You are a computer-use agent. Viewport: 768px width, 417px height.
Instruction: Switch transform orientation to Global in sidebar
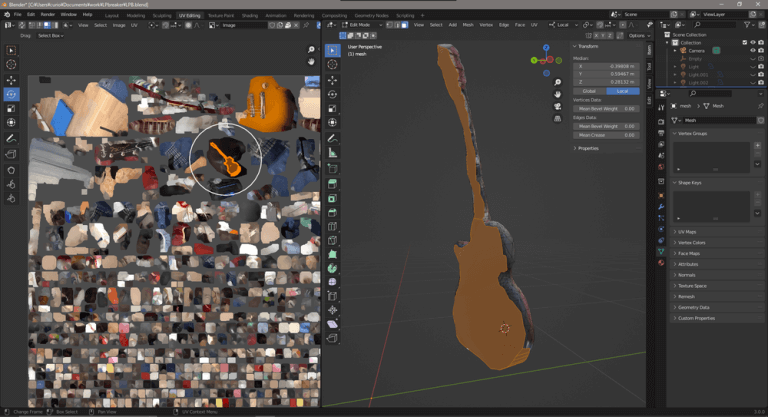click(x=589, y=91)
